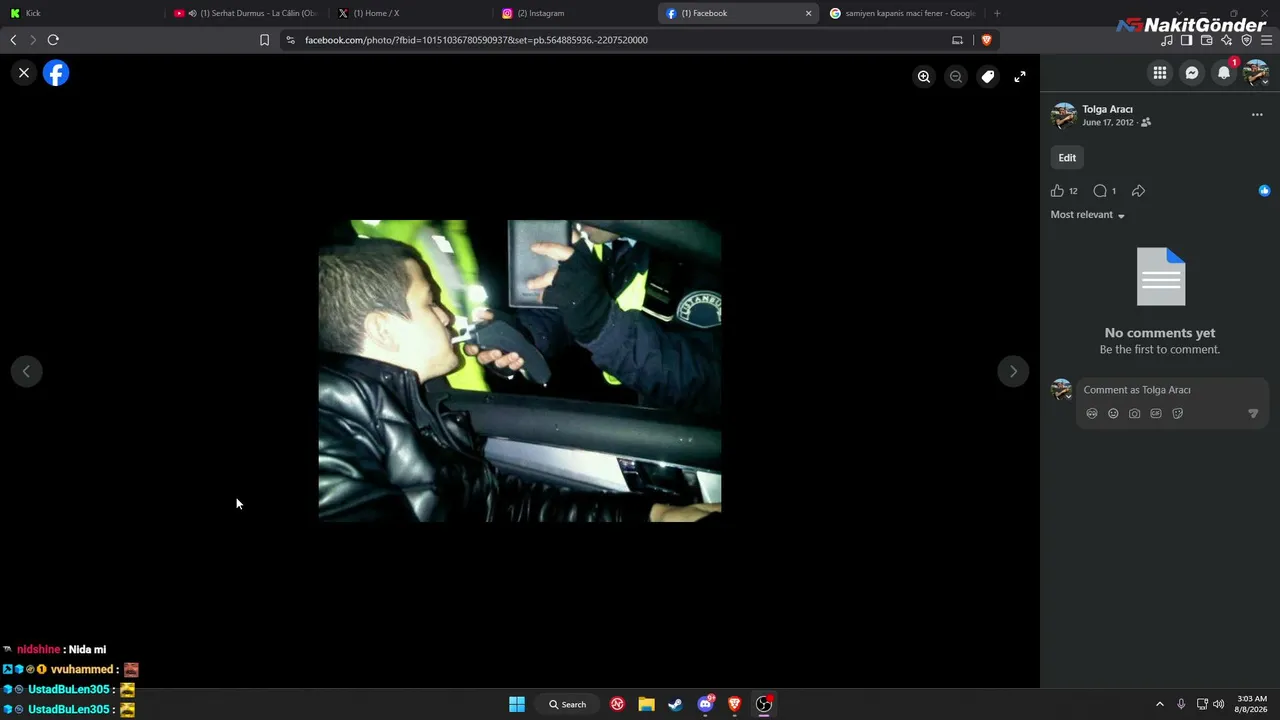Reload the current page
The image size is (1280, 720).
53,40
